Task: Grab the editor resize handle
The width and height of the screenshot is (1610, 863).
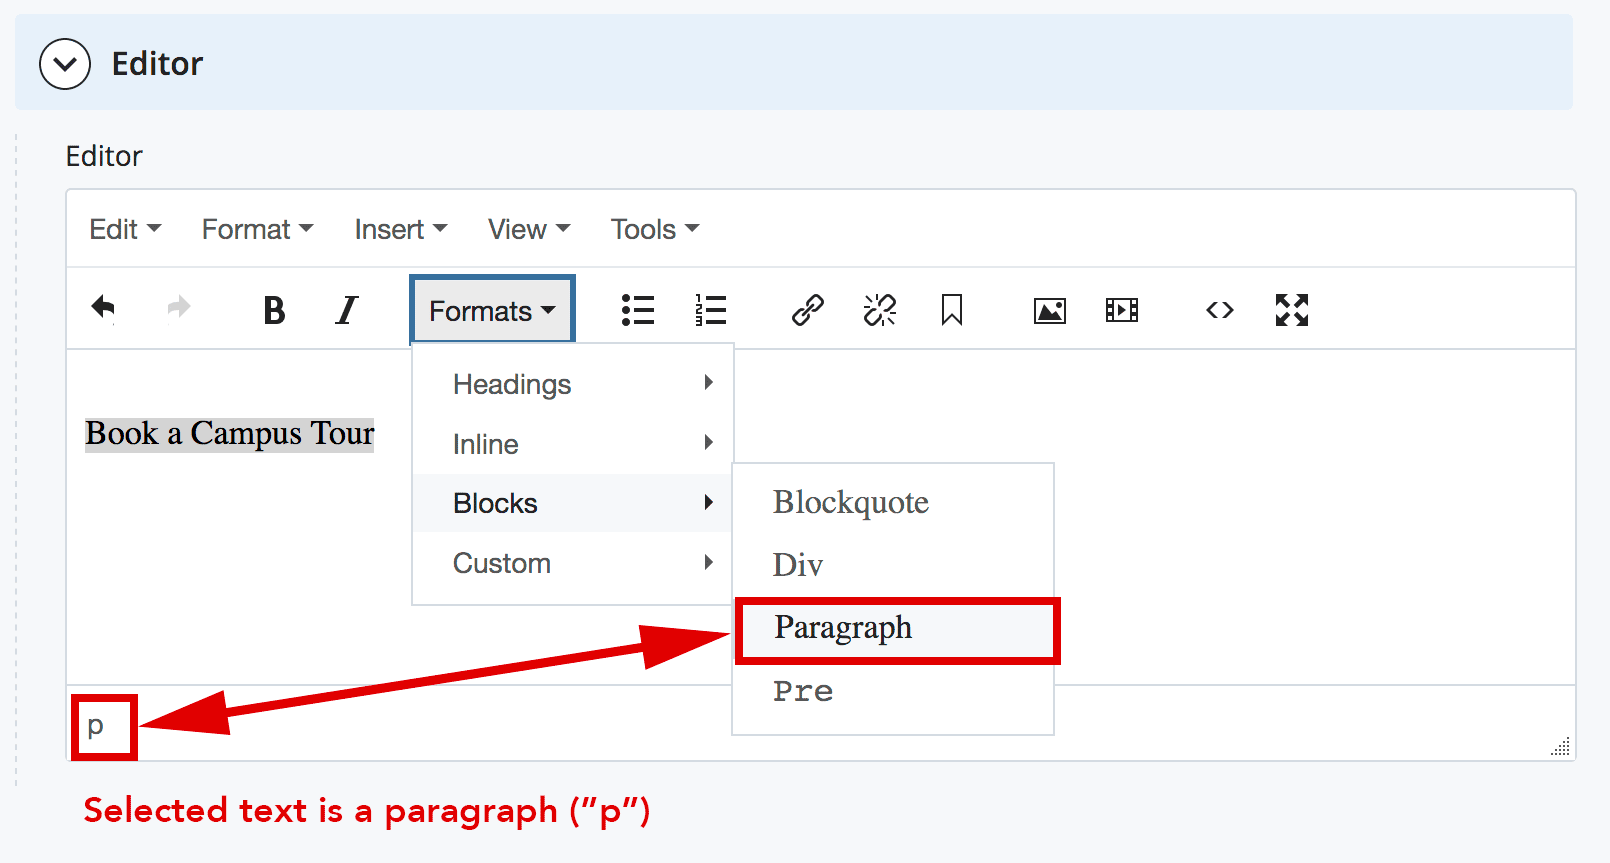Action: [1560, 746]
